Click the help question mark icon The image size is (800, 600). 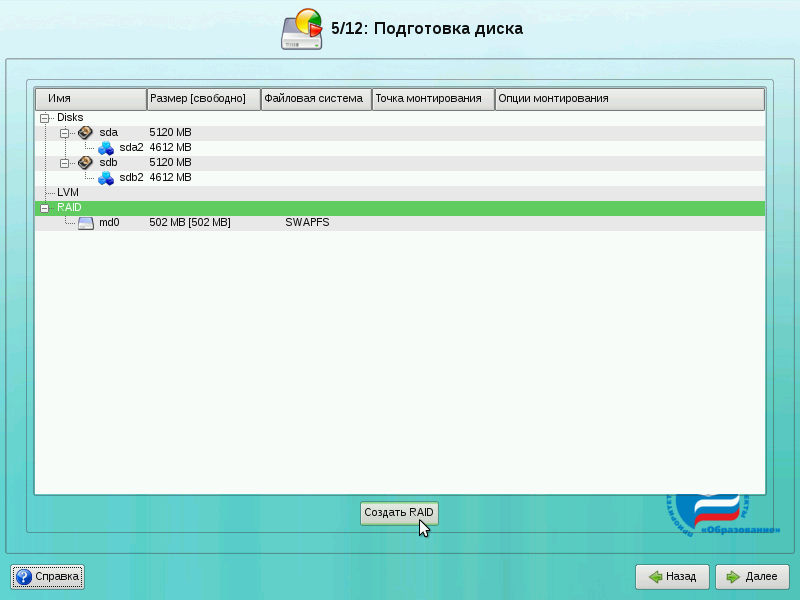[24, 577]
